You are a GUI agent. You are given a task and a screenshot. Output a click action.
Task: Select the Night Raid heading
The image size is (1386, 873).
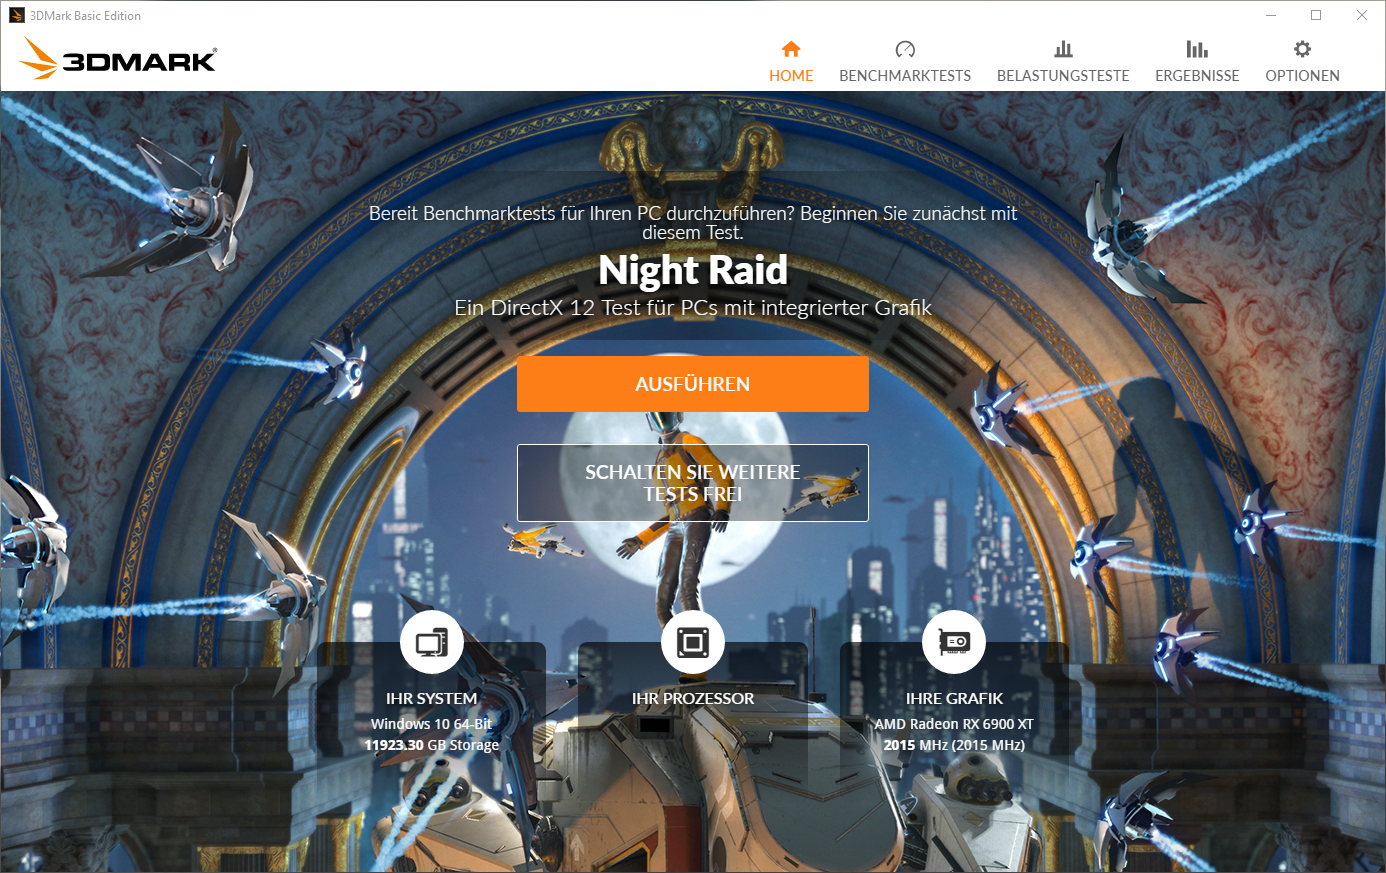pyautogui.click(x=693, y=270)
